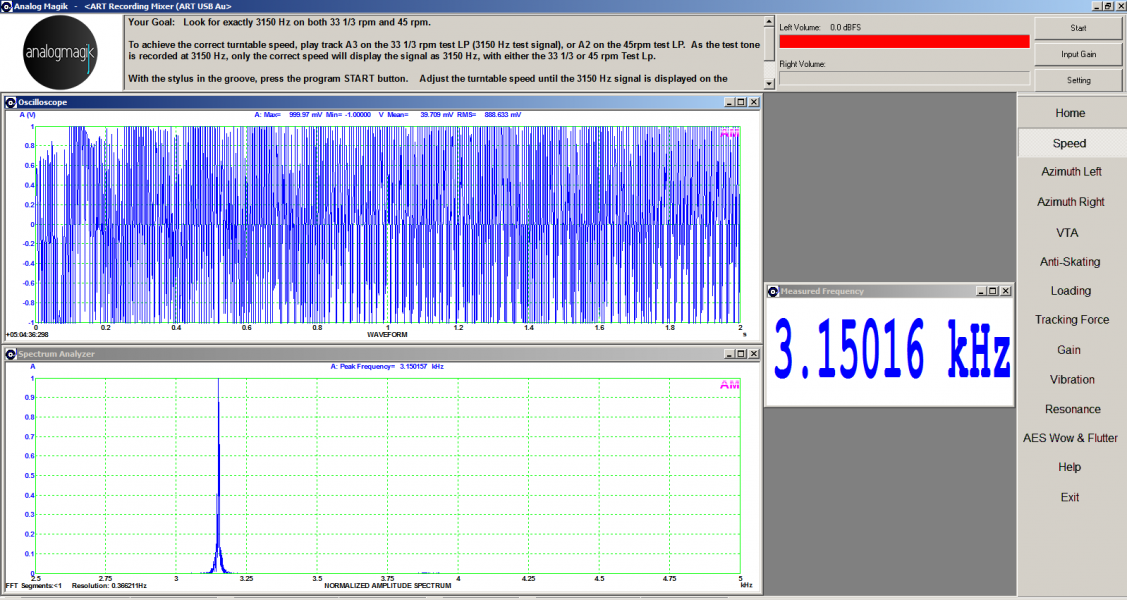1127x600 pixels.
Task: Open the Anti-Skating section
Action: pyautogui.click(x=1070, y=261)
